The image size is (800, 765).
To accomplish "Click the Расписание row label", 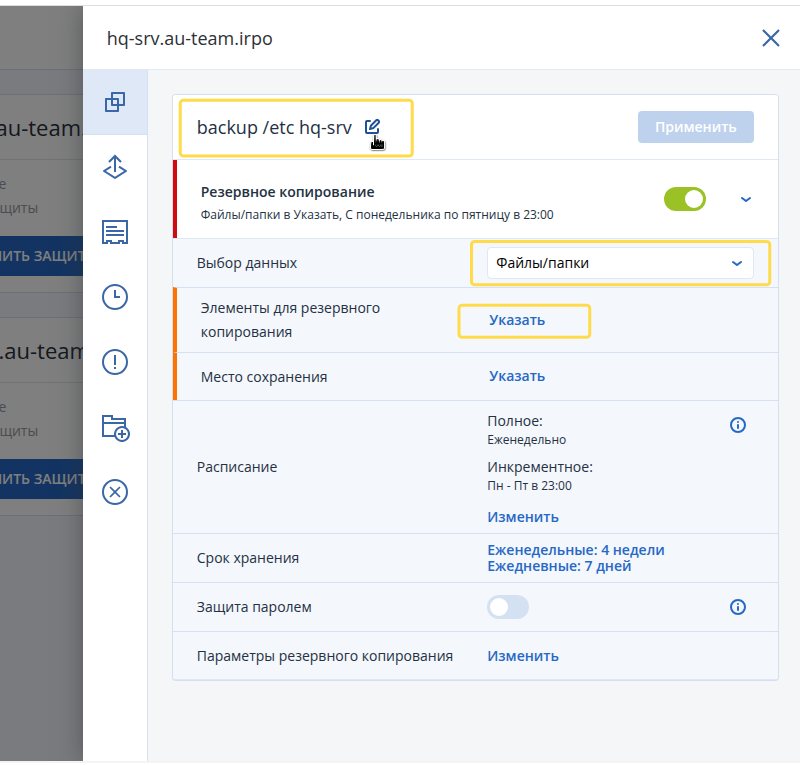I will pyautogui.click(x=237, y=467).
